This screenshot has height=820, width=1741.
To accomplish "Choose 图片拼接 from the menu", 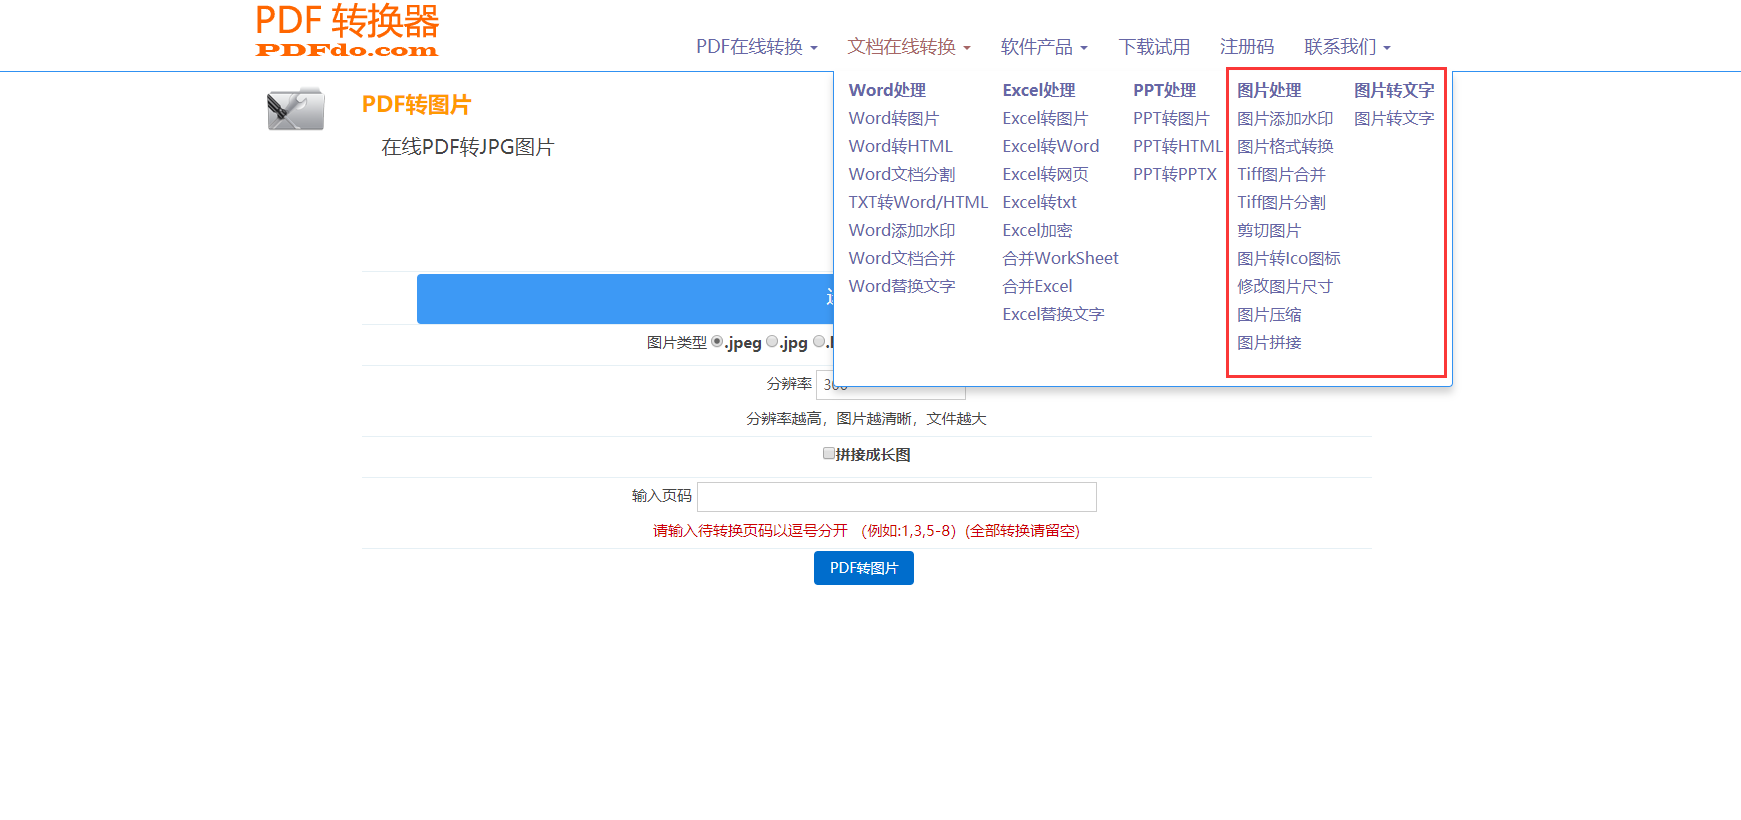I will pyautogui.click(x=1269, y=342).
